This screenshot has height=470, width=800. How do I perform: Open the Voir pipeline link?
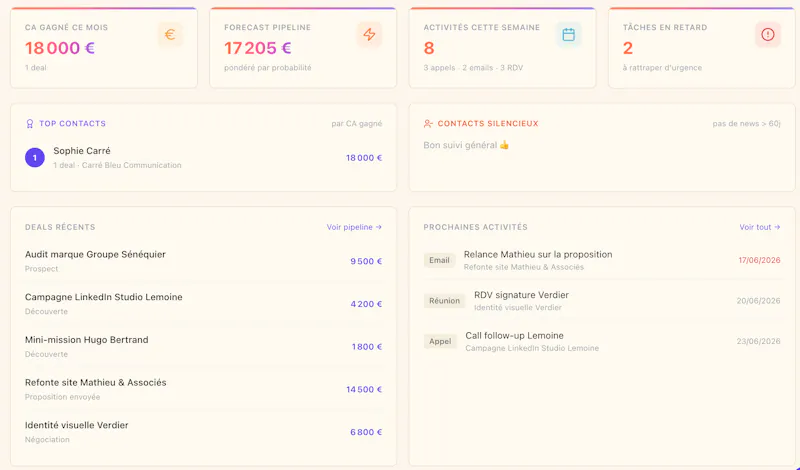pyautogui.click(x=354, y=227)
